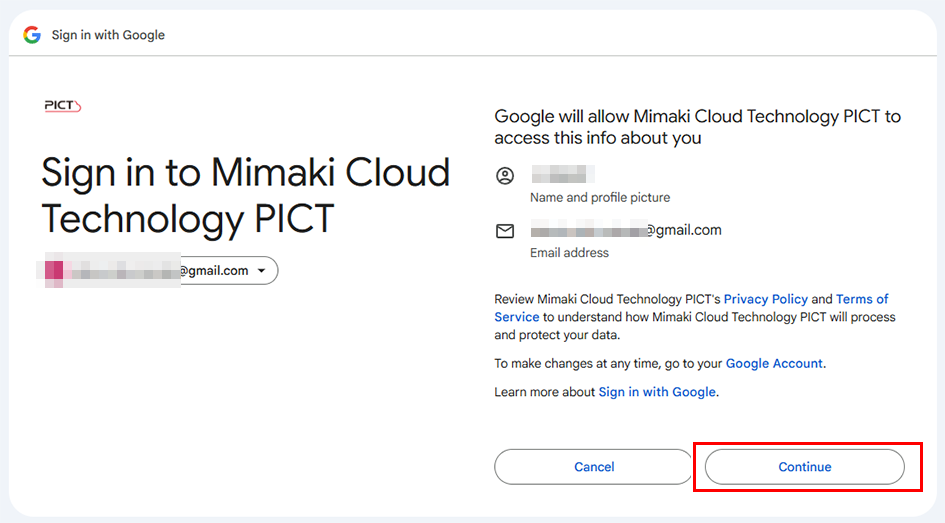Click the Continue button
Screen dimensions: 945x523
[x=805, y=466]
